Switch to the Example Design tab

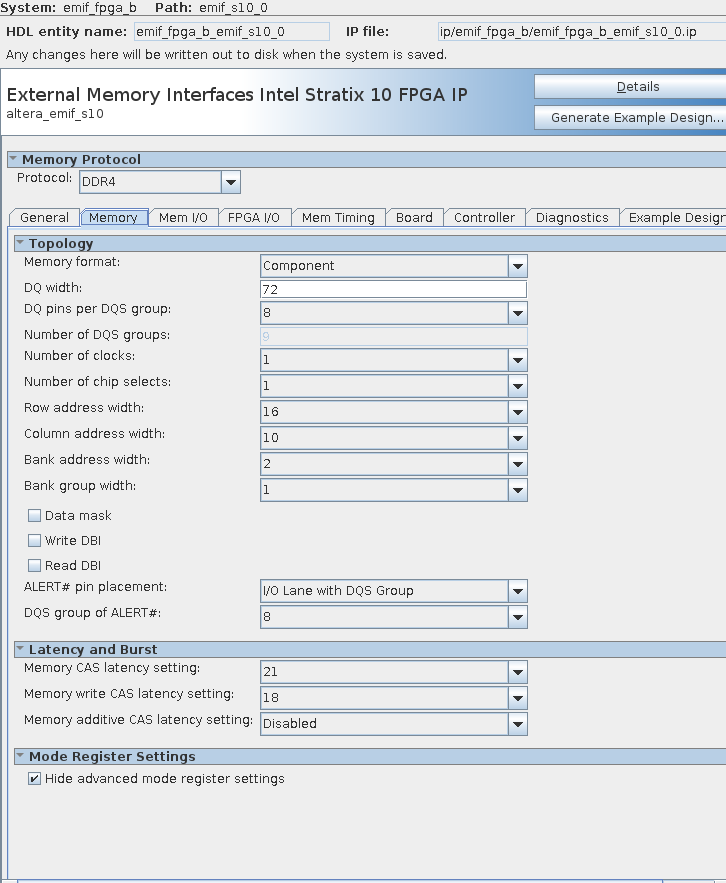coord(674,218)
